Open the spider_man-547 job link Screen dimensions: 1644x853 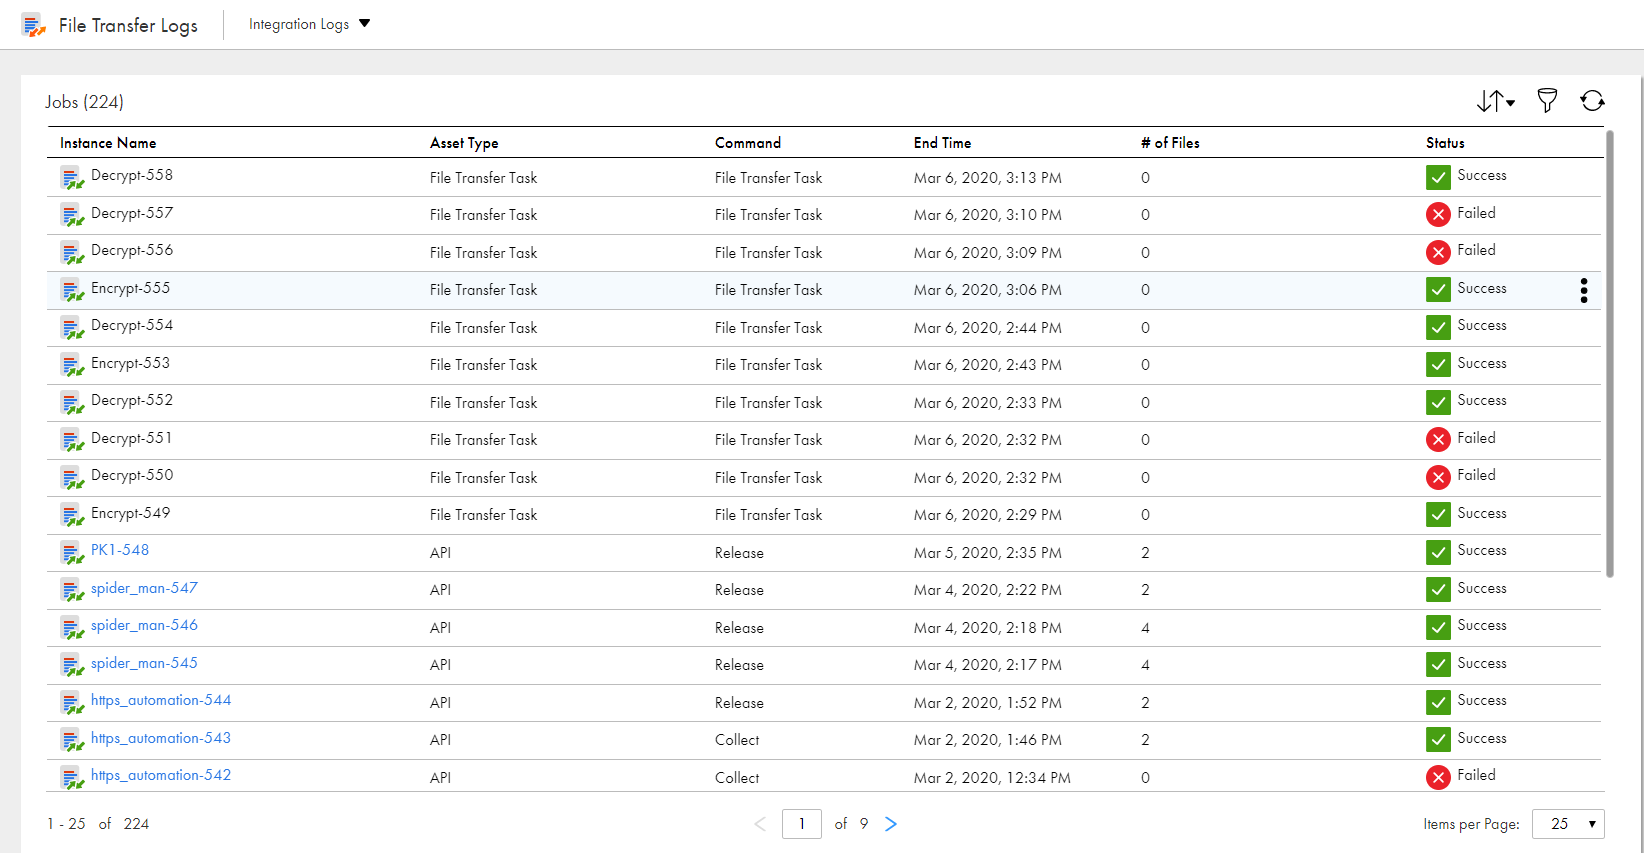(144, 588)
